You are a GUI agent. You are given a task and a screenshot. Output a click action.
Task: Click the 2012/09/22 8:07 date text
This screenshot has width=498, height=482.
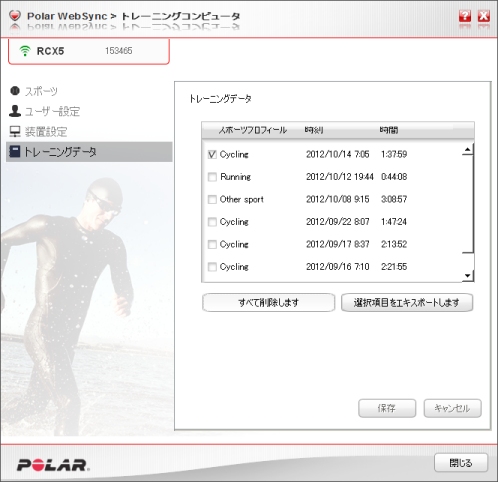338,222
